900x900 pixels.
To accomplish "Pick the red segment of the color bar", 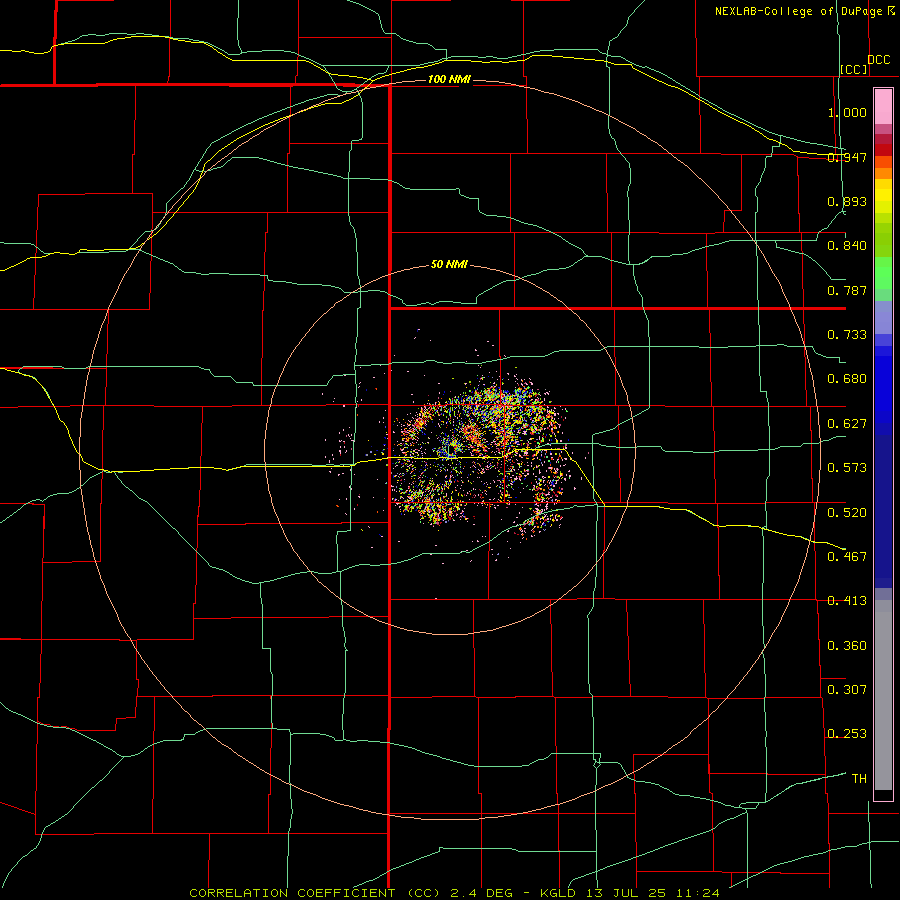I will (883, 149).
